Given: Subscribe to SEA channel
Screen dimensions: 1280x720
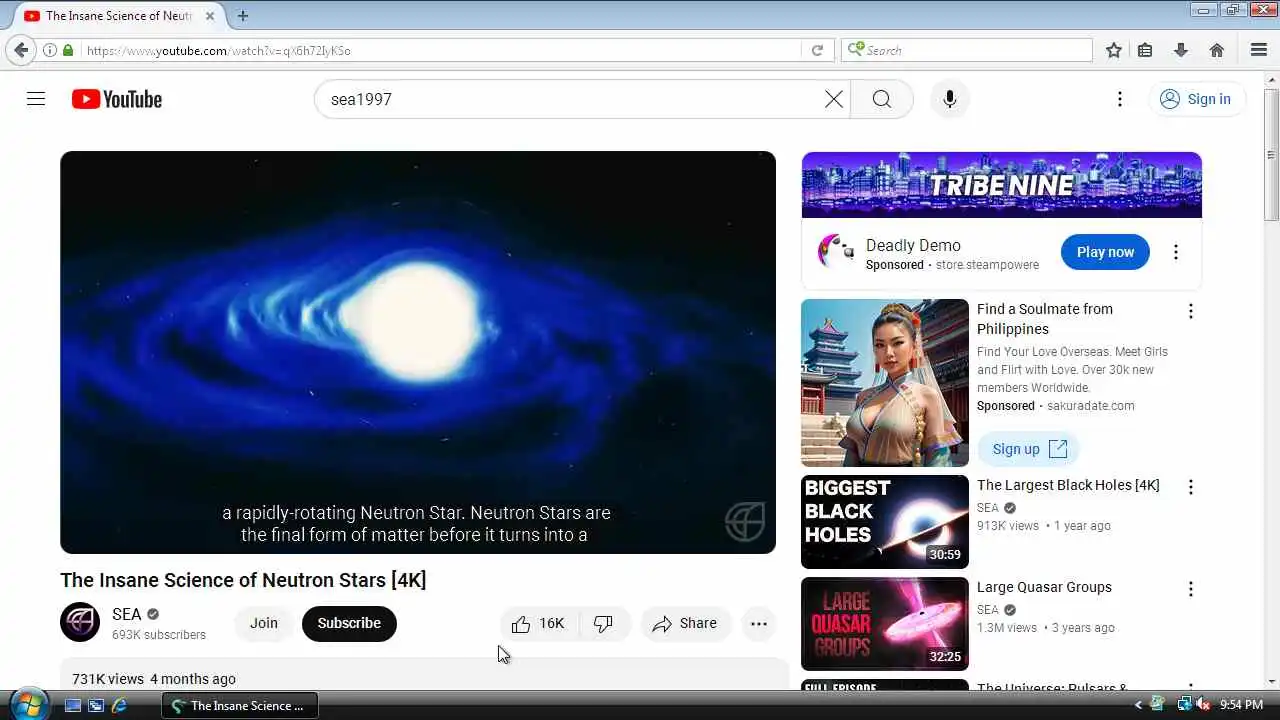Looking at the screenshot, I should (x=349, y=623).
